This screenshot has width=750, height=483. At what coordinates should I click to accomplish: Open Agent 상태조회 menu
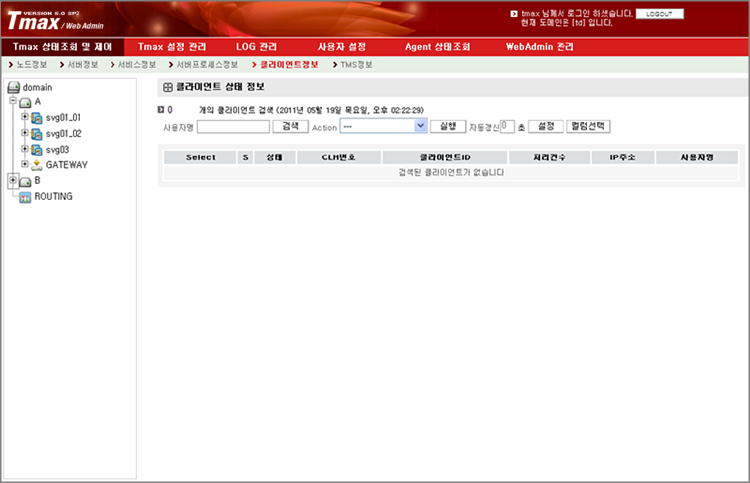(x=438, y=47)
